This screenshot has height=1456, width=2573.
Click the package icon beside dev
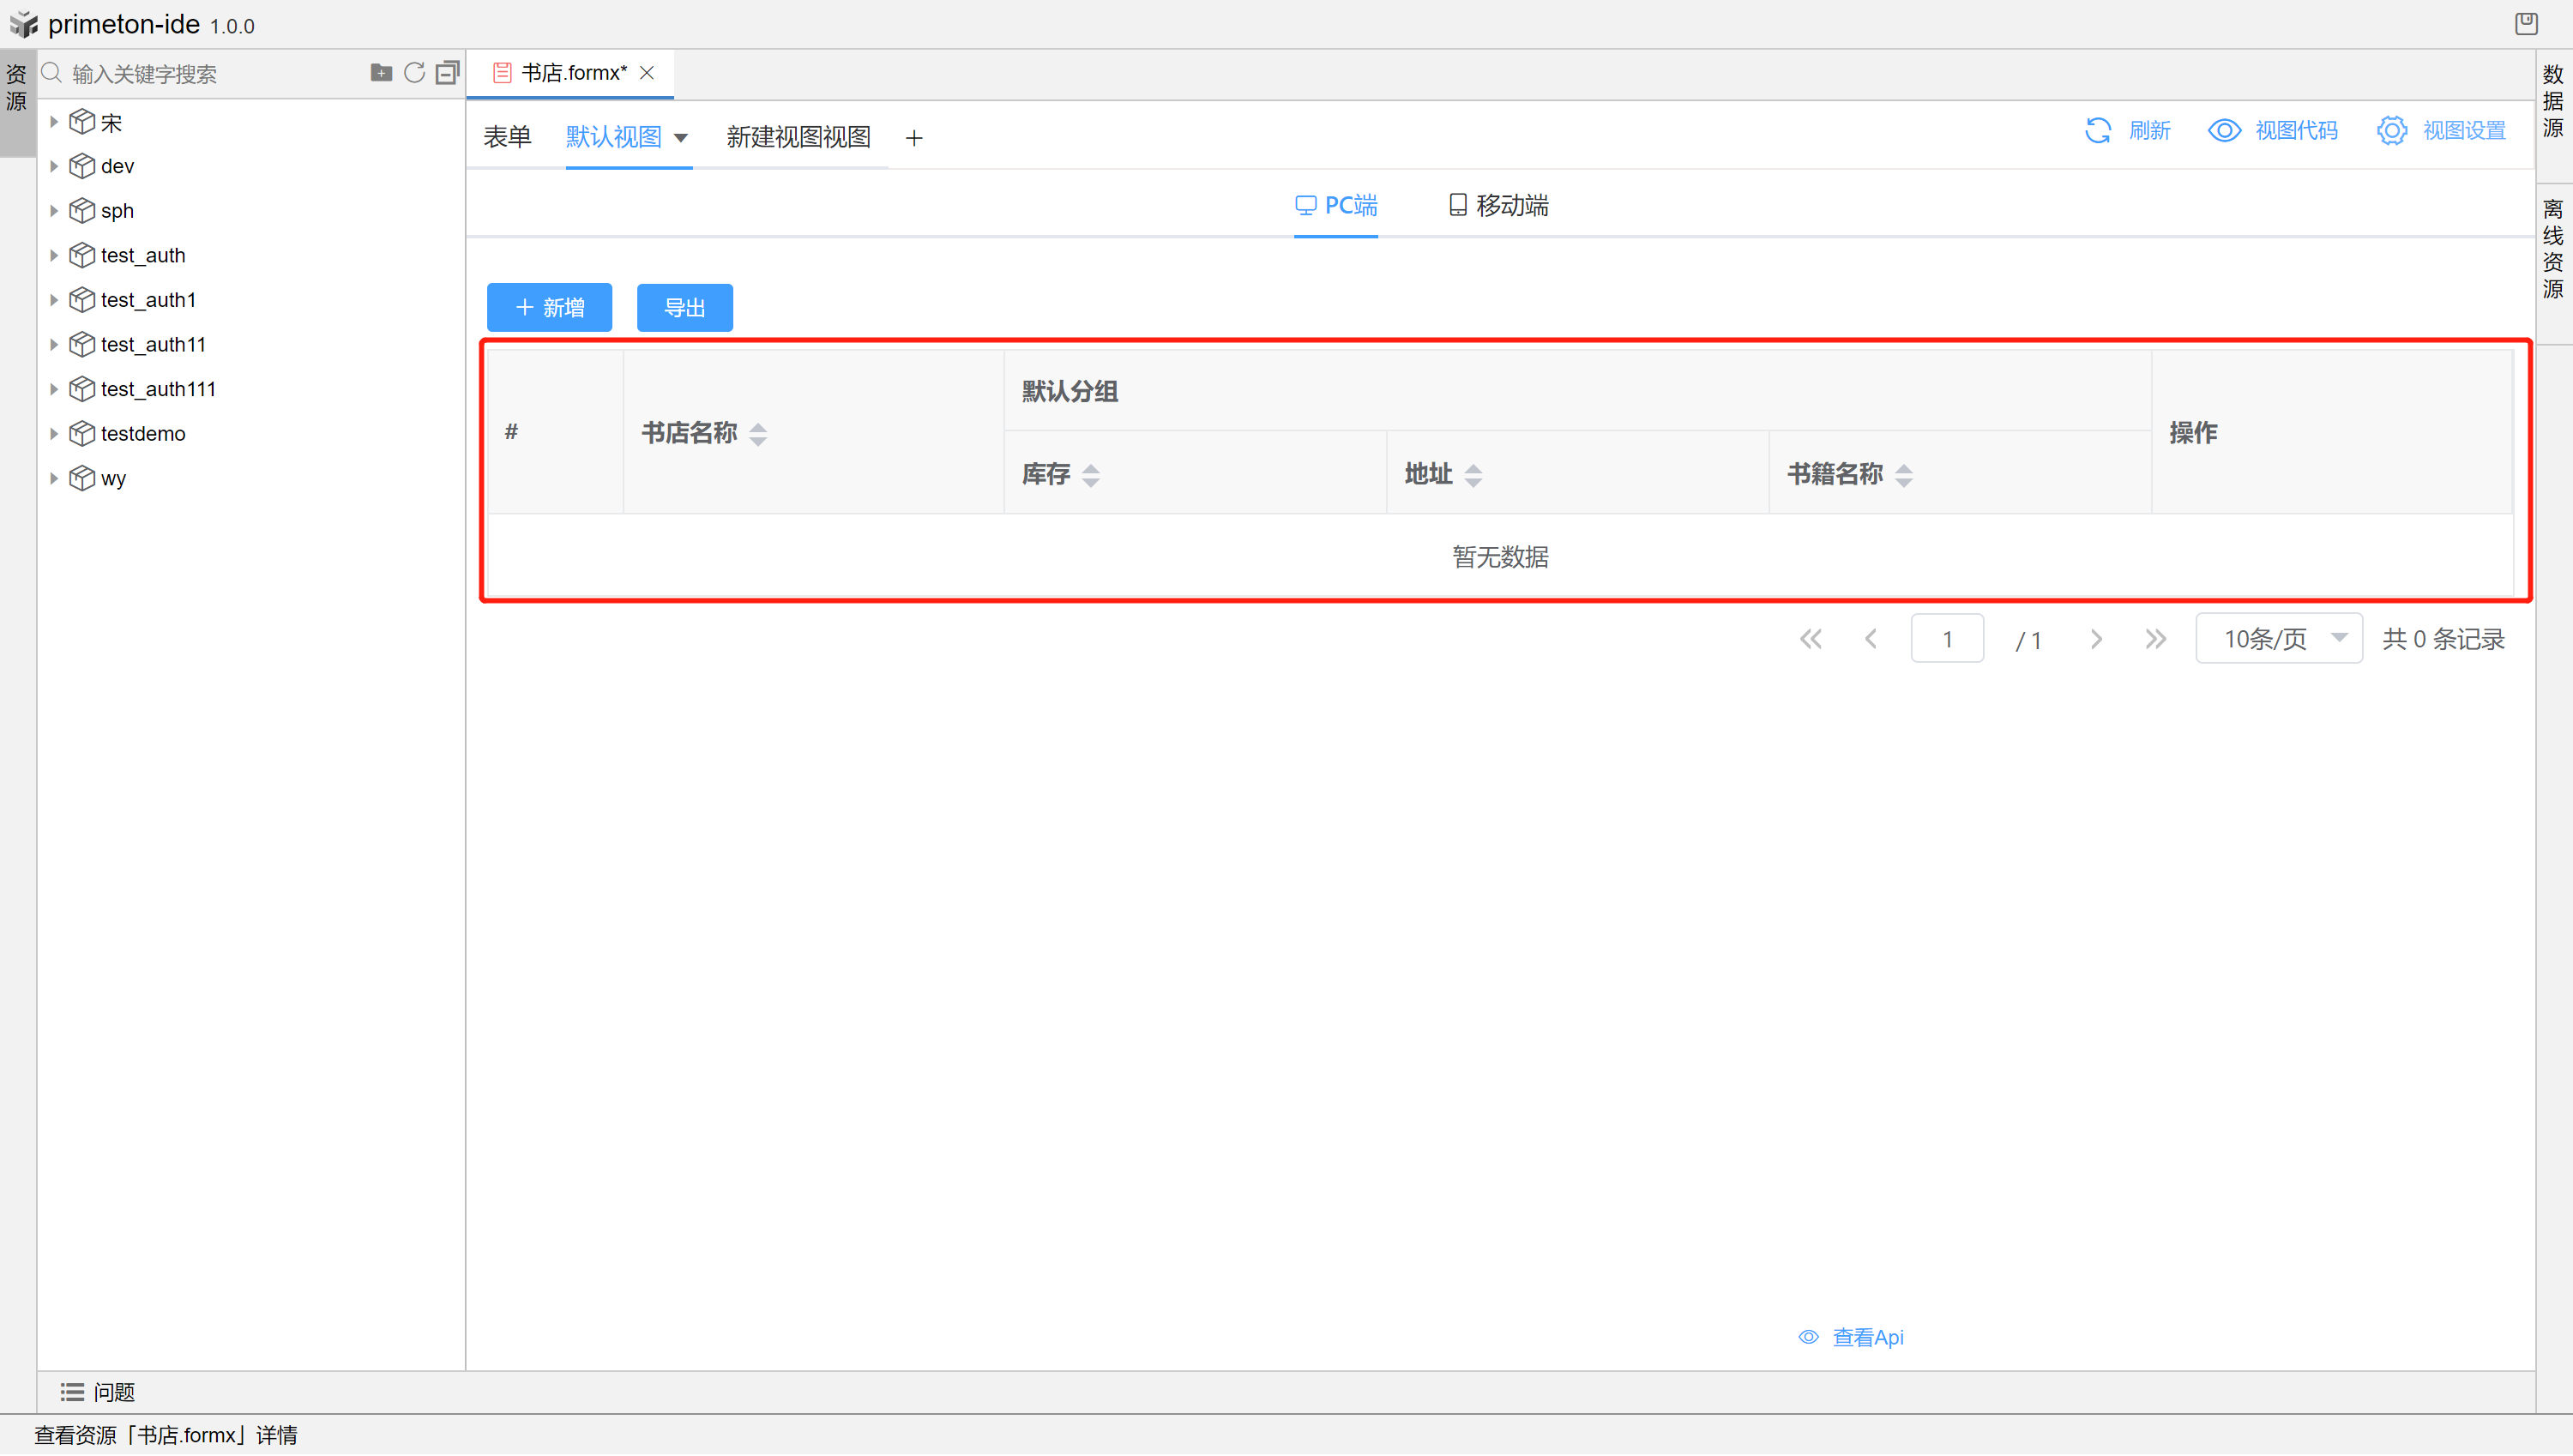click(82, 166)
